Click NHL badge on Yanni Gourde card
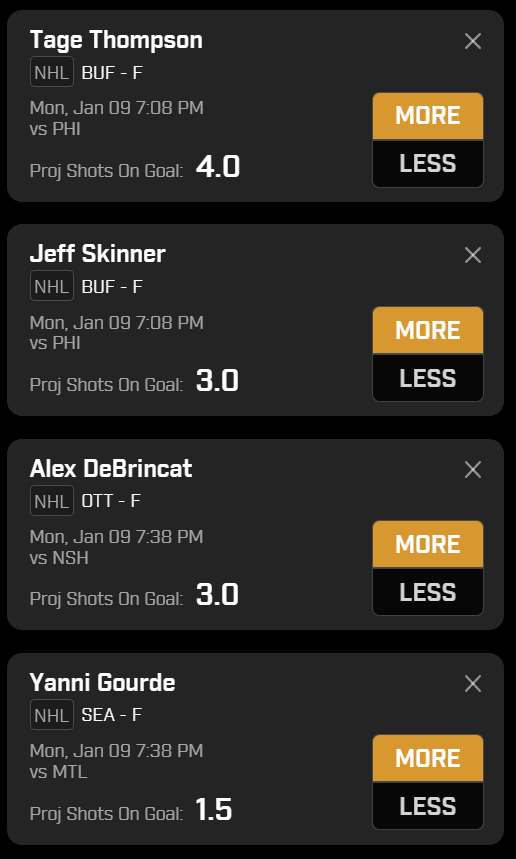The image size is (516, 859). point(51,715)
